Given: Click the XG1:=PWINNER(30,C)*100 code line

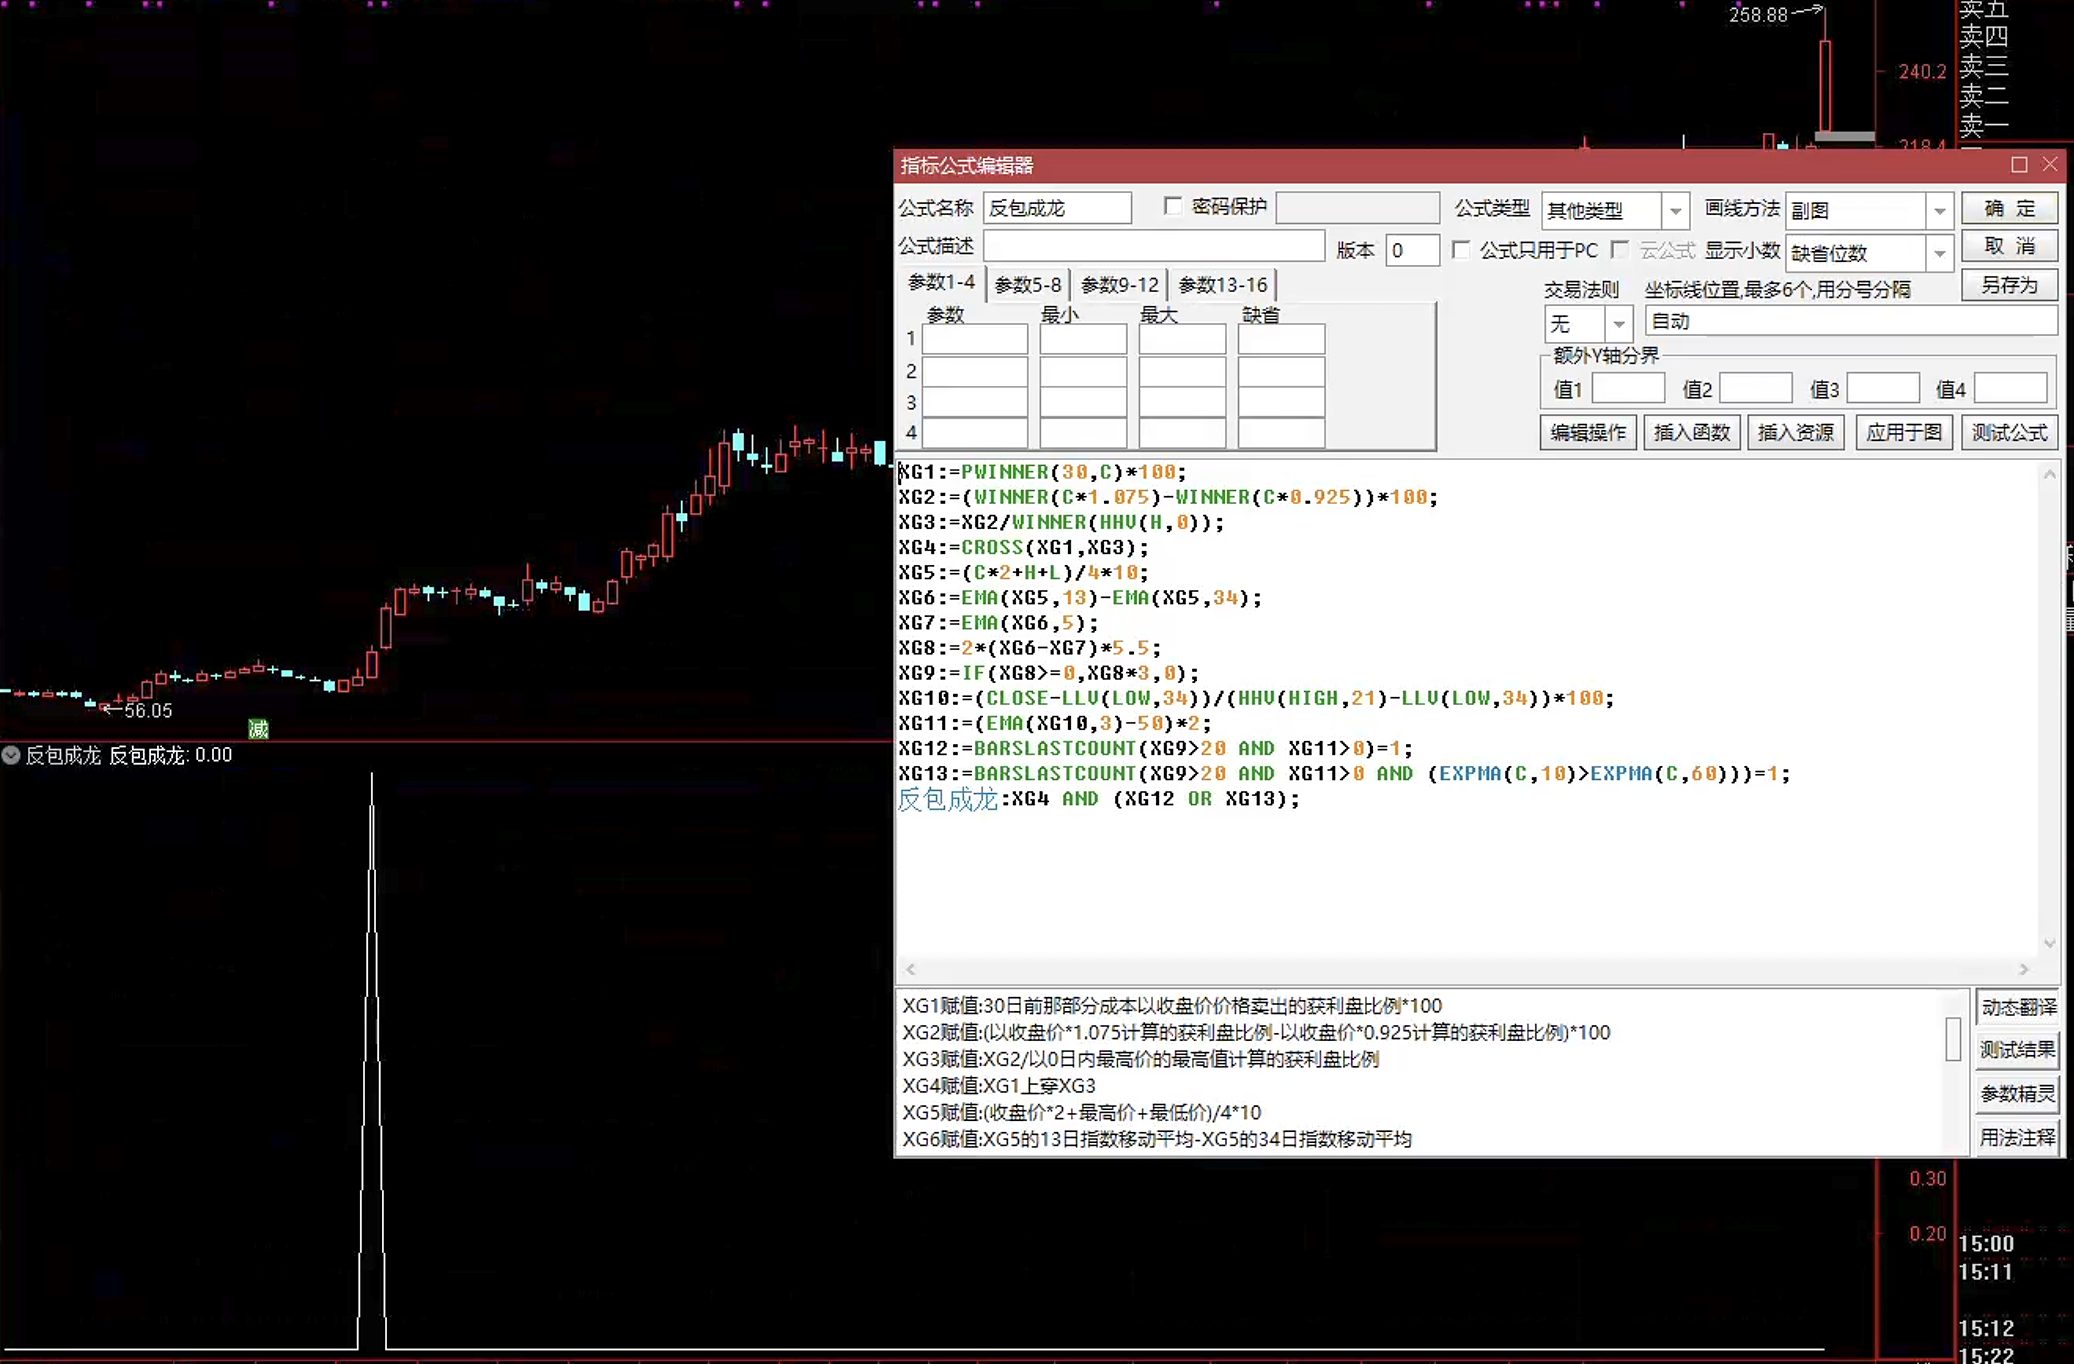Looking at the screenshot, I should click(1042, 472).
